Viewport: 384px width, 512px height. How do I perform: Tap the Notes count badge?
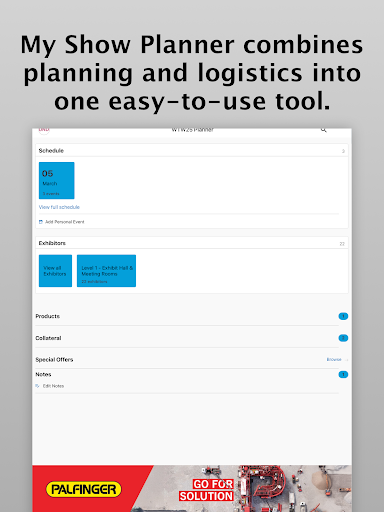[x=343, y=375]
